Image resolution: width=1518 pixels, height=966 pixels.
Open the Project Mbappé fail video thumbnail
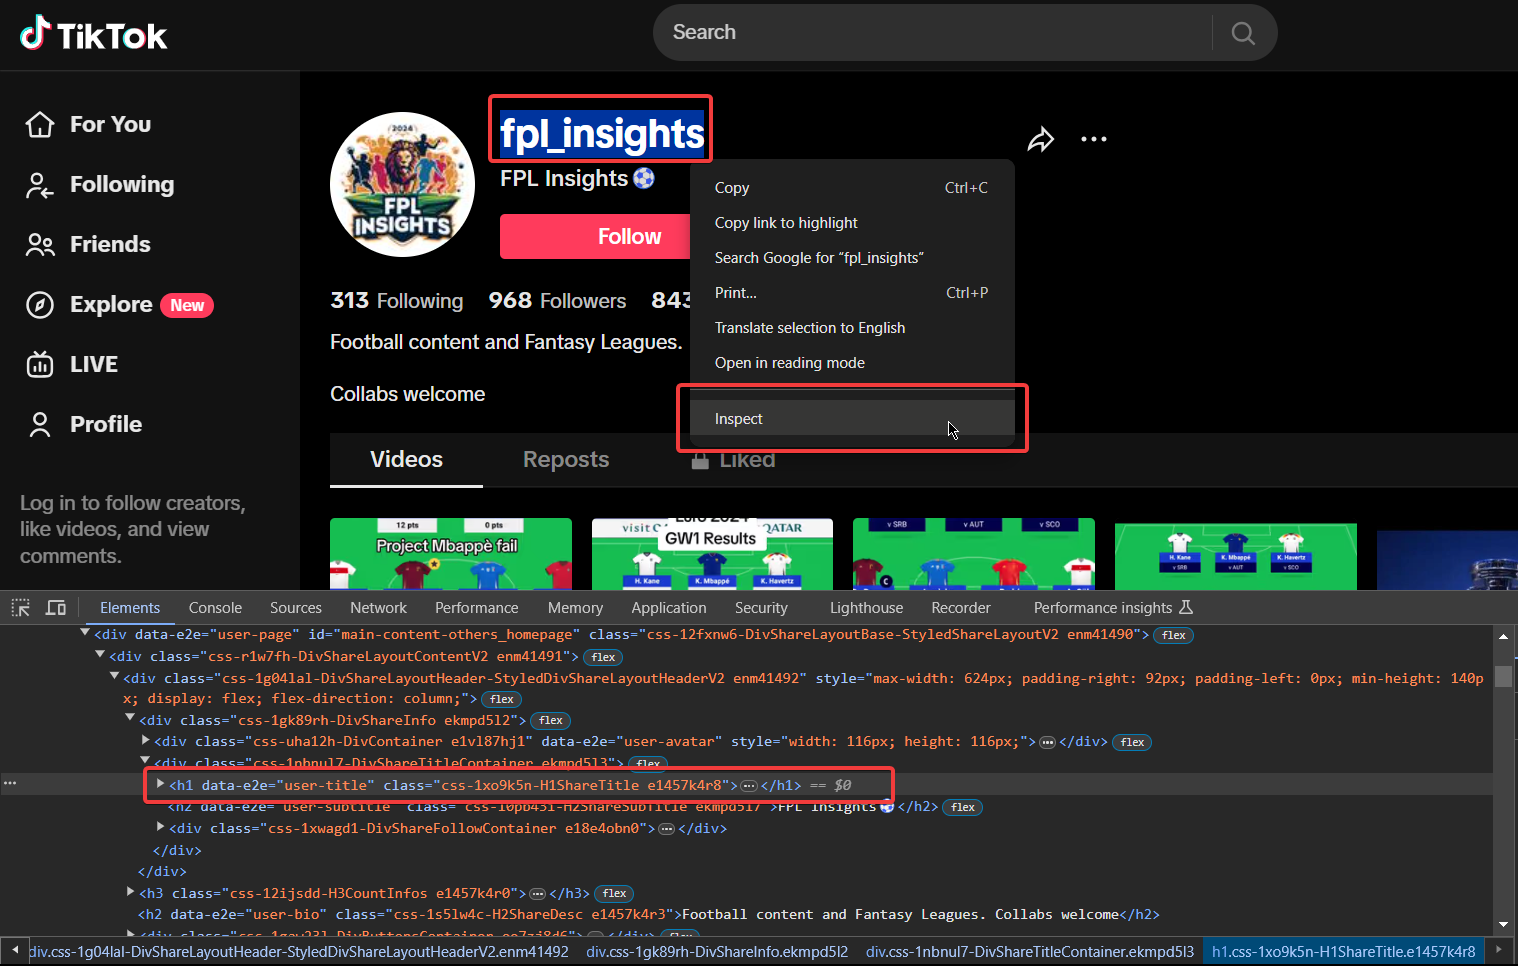tap(450, 553)
